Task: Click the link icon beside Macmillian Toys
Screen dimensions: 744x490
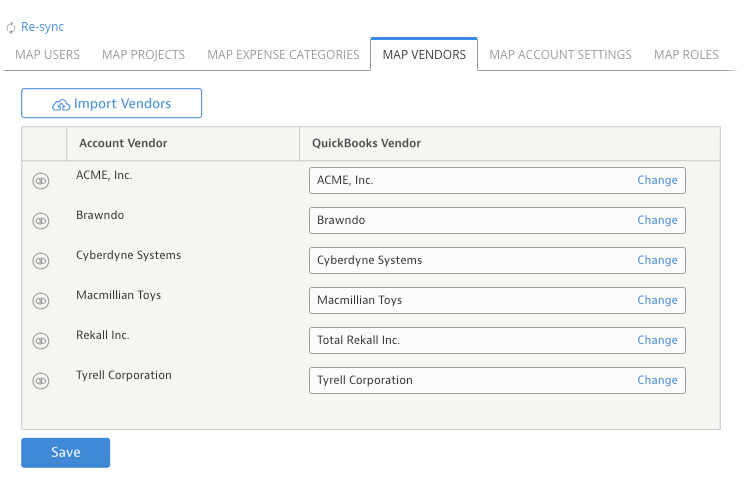Action: pyautogui.click(x=41, y=301)
